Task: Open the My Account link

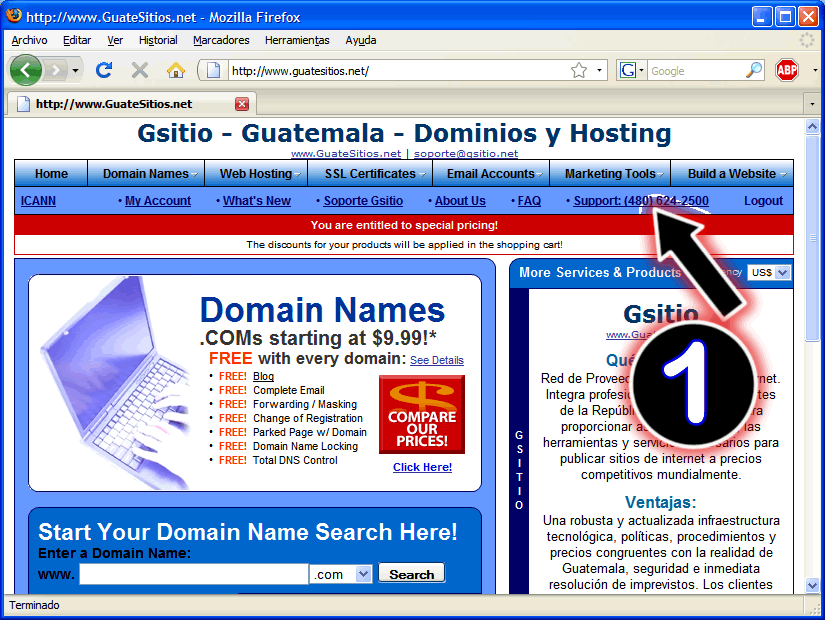Action: [x=158, y=201]
